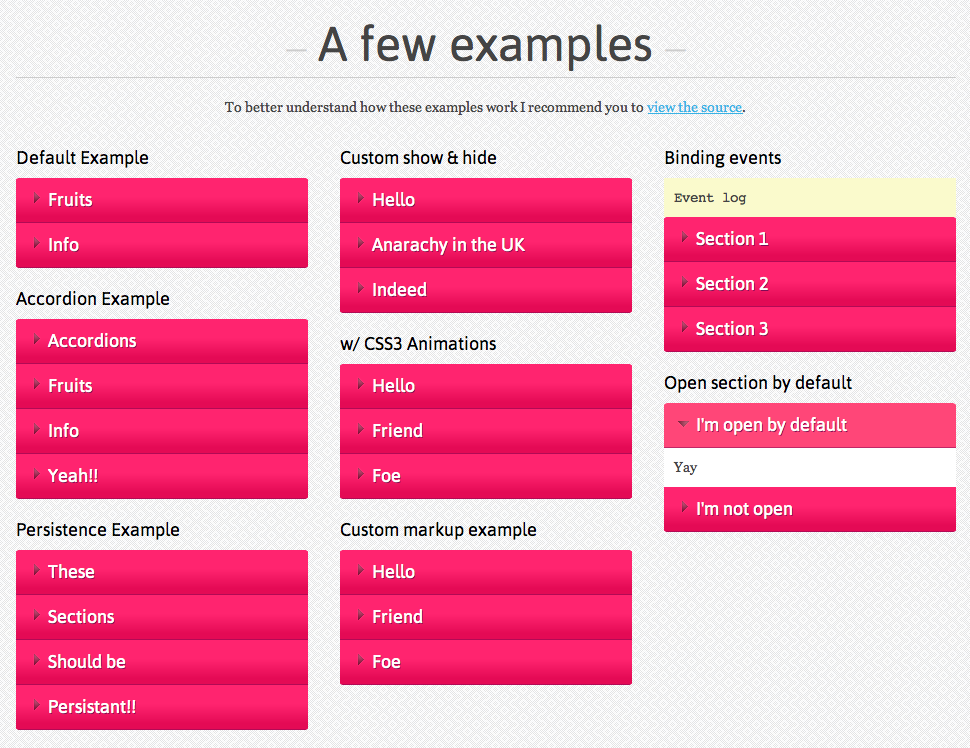Click the arrow icon next to Accordions

(37, 339)
